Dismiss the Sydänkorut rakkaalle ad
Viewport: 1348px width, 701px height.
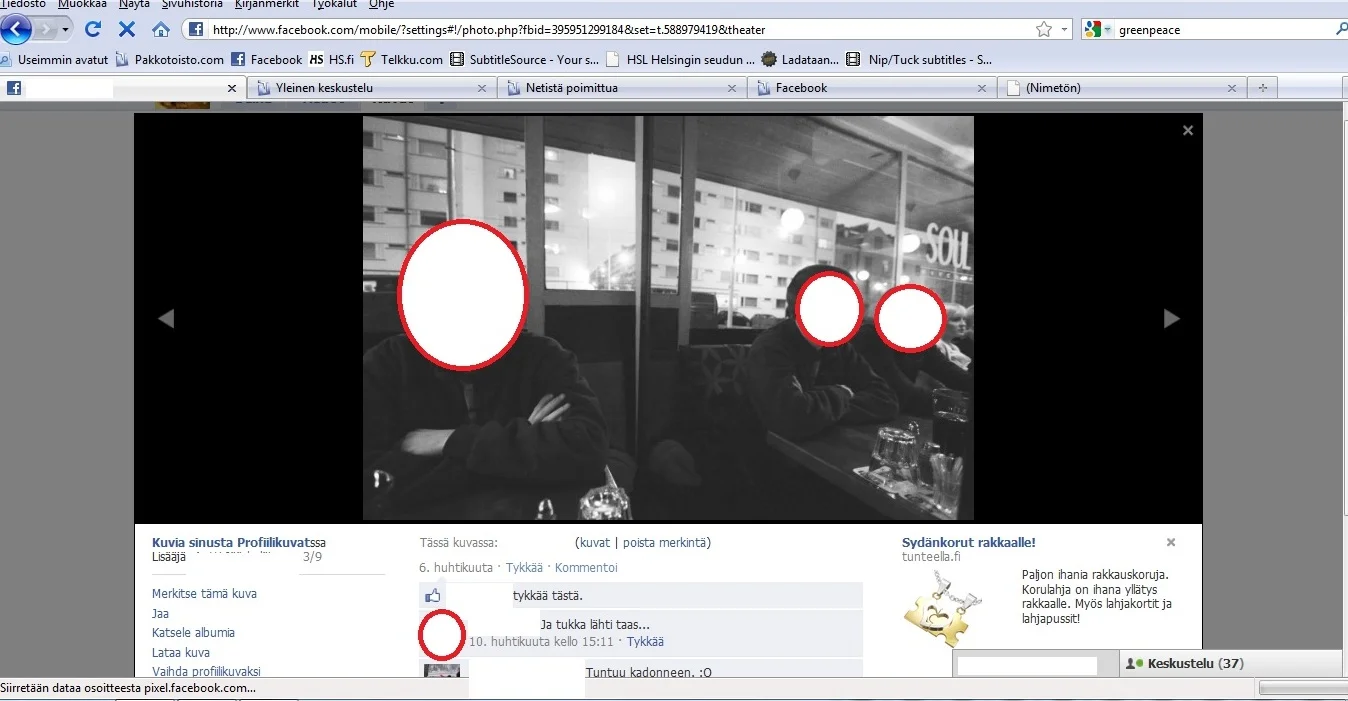coord(1171,542)
